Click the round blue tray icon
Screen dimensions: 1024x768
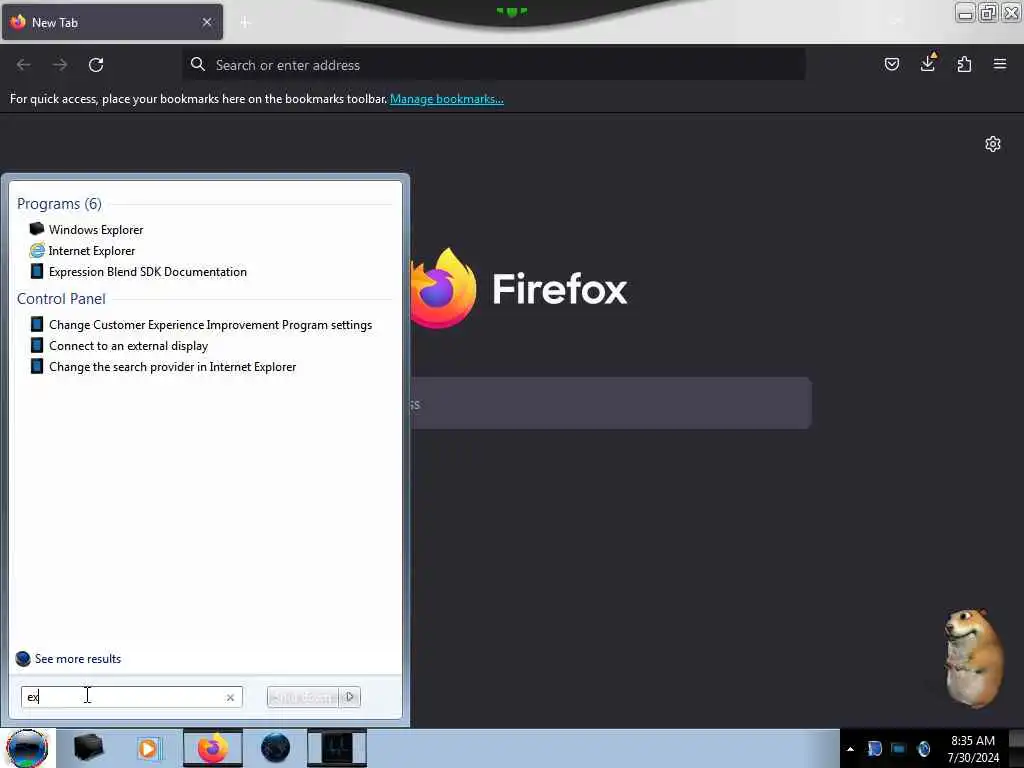pyautogui.click(x=923, y=748)
